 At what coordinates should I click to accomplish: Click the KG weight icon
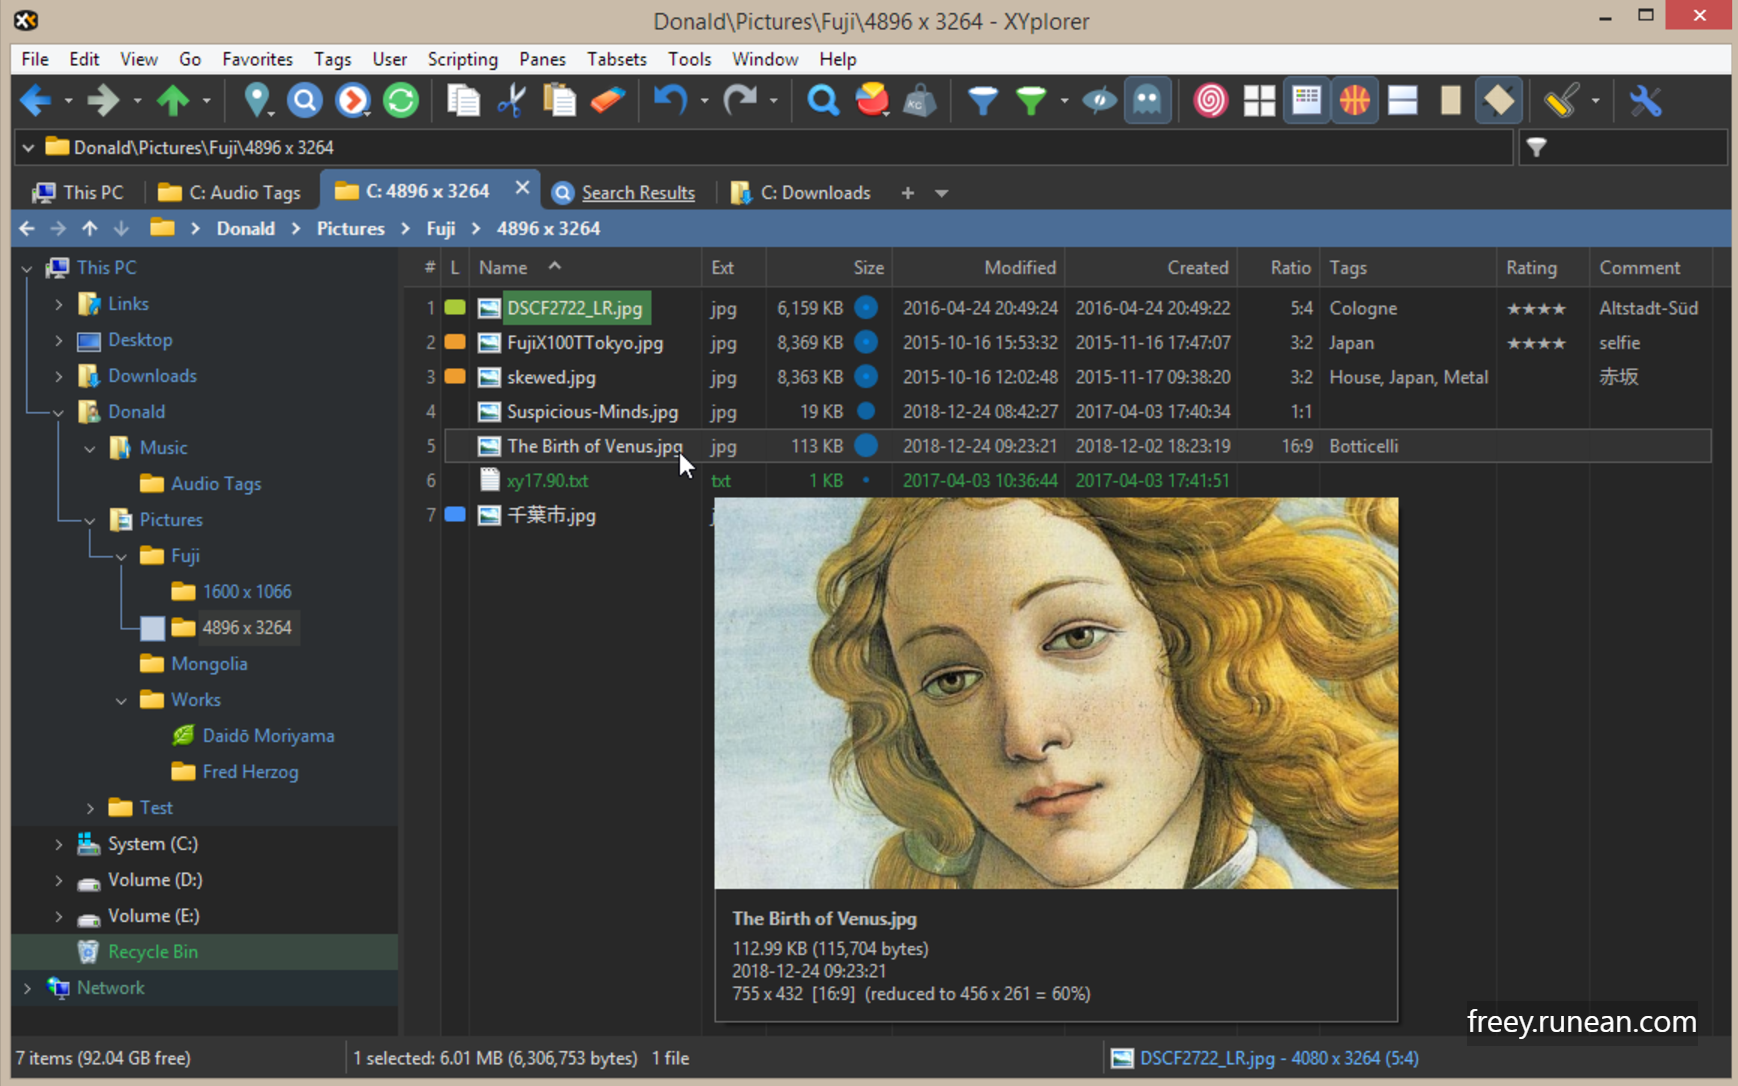[919, 100]
